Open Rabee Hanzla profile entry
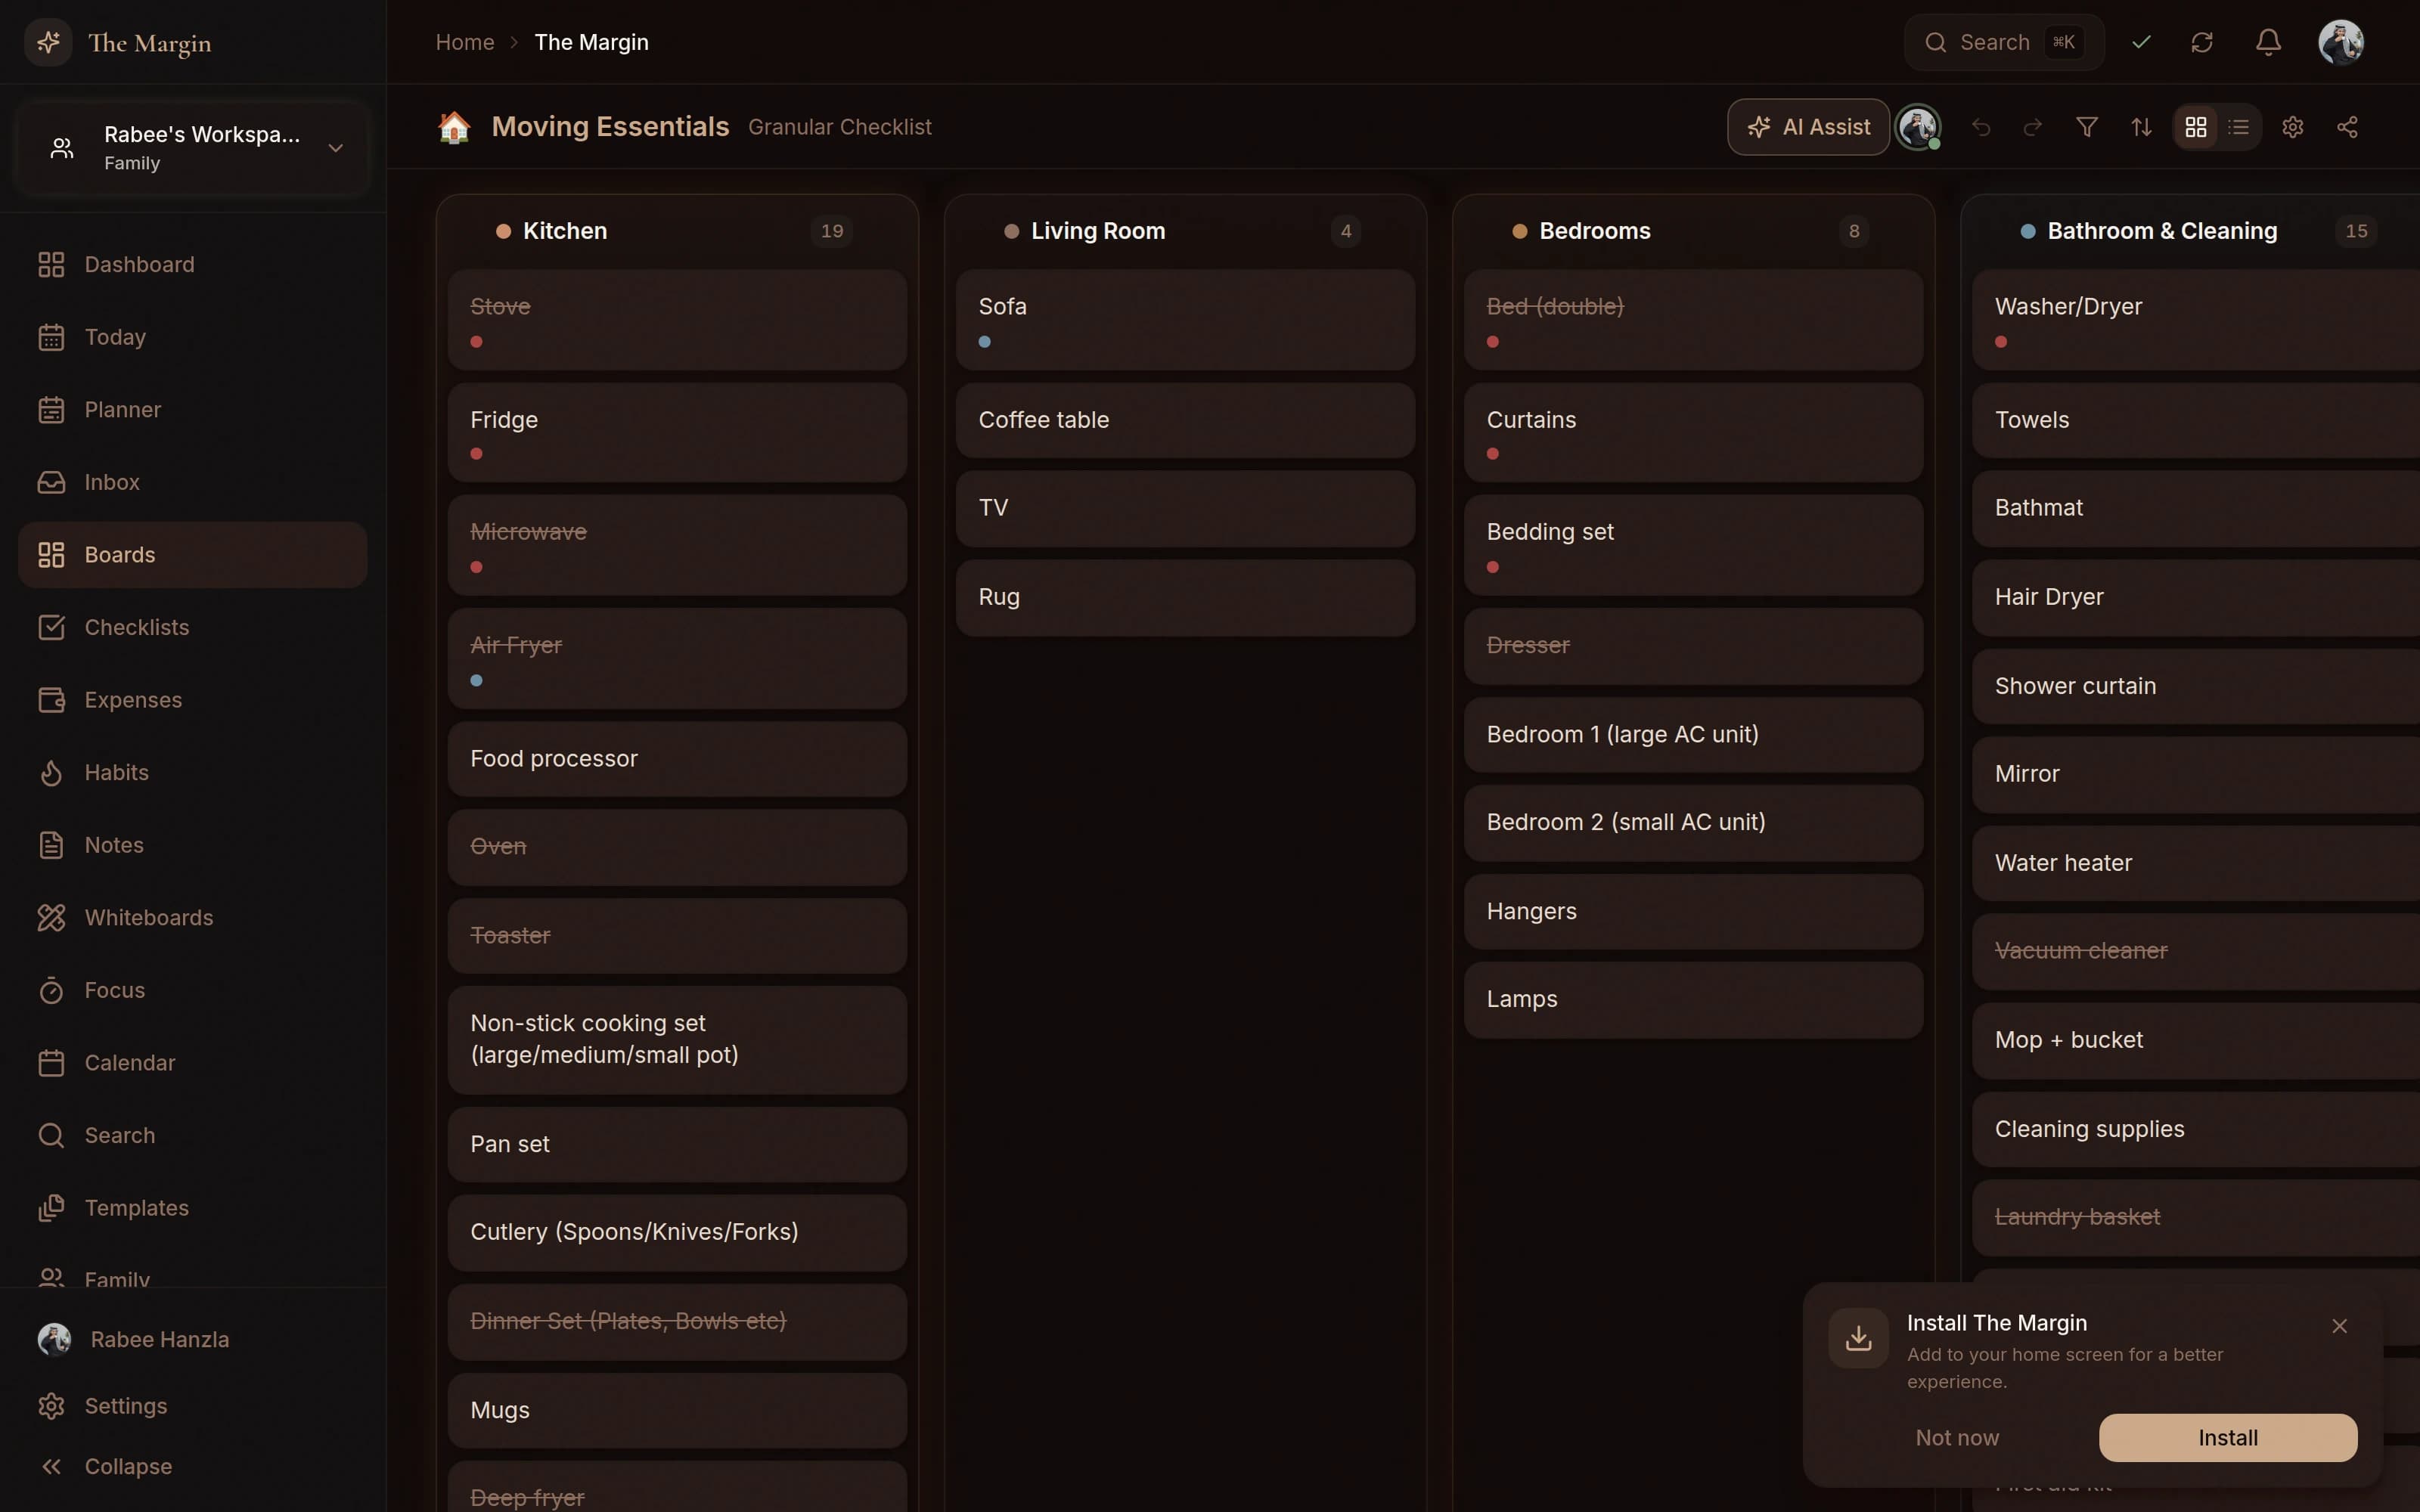This screenshot has width=2420, height=1512. [x=192, y=1340]
